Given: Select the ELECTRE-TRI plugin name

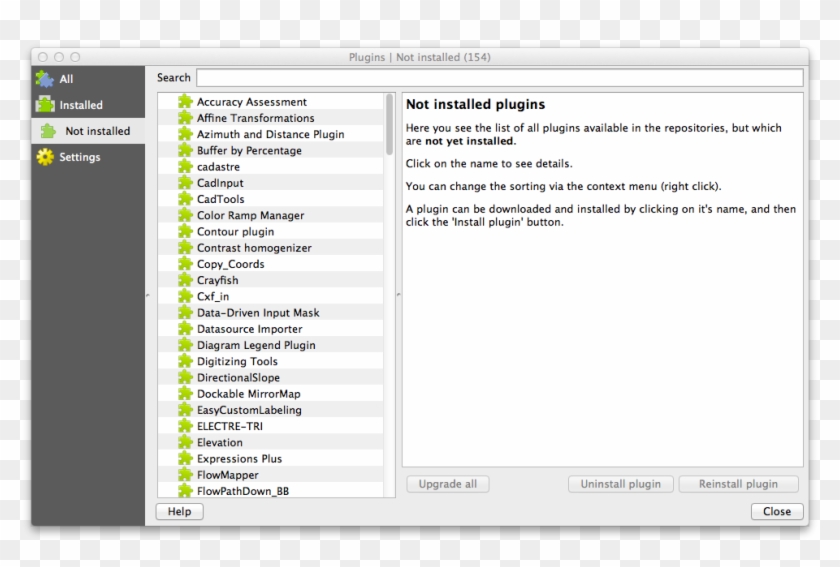Looking at the screenshot, I should pos(230,426).
